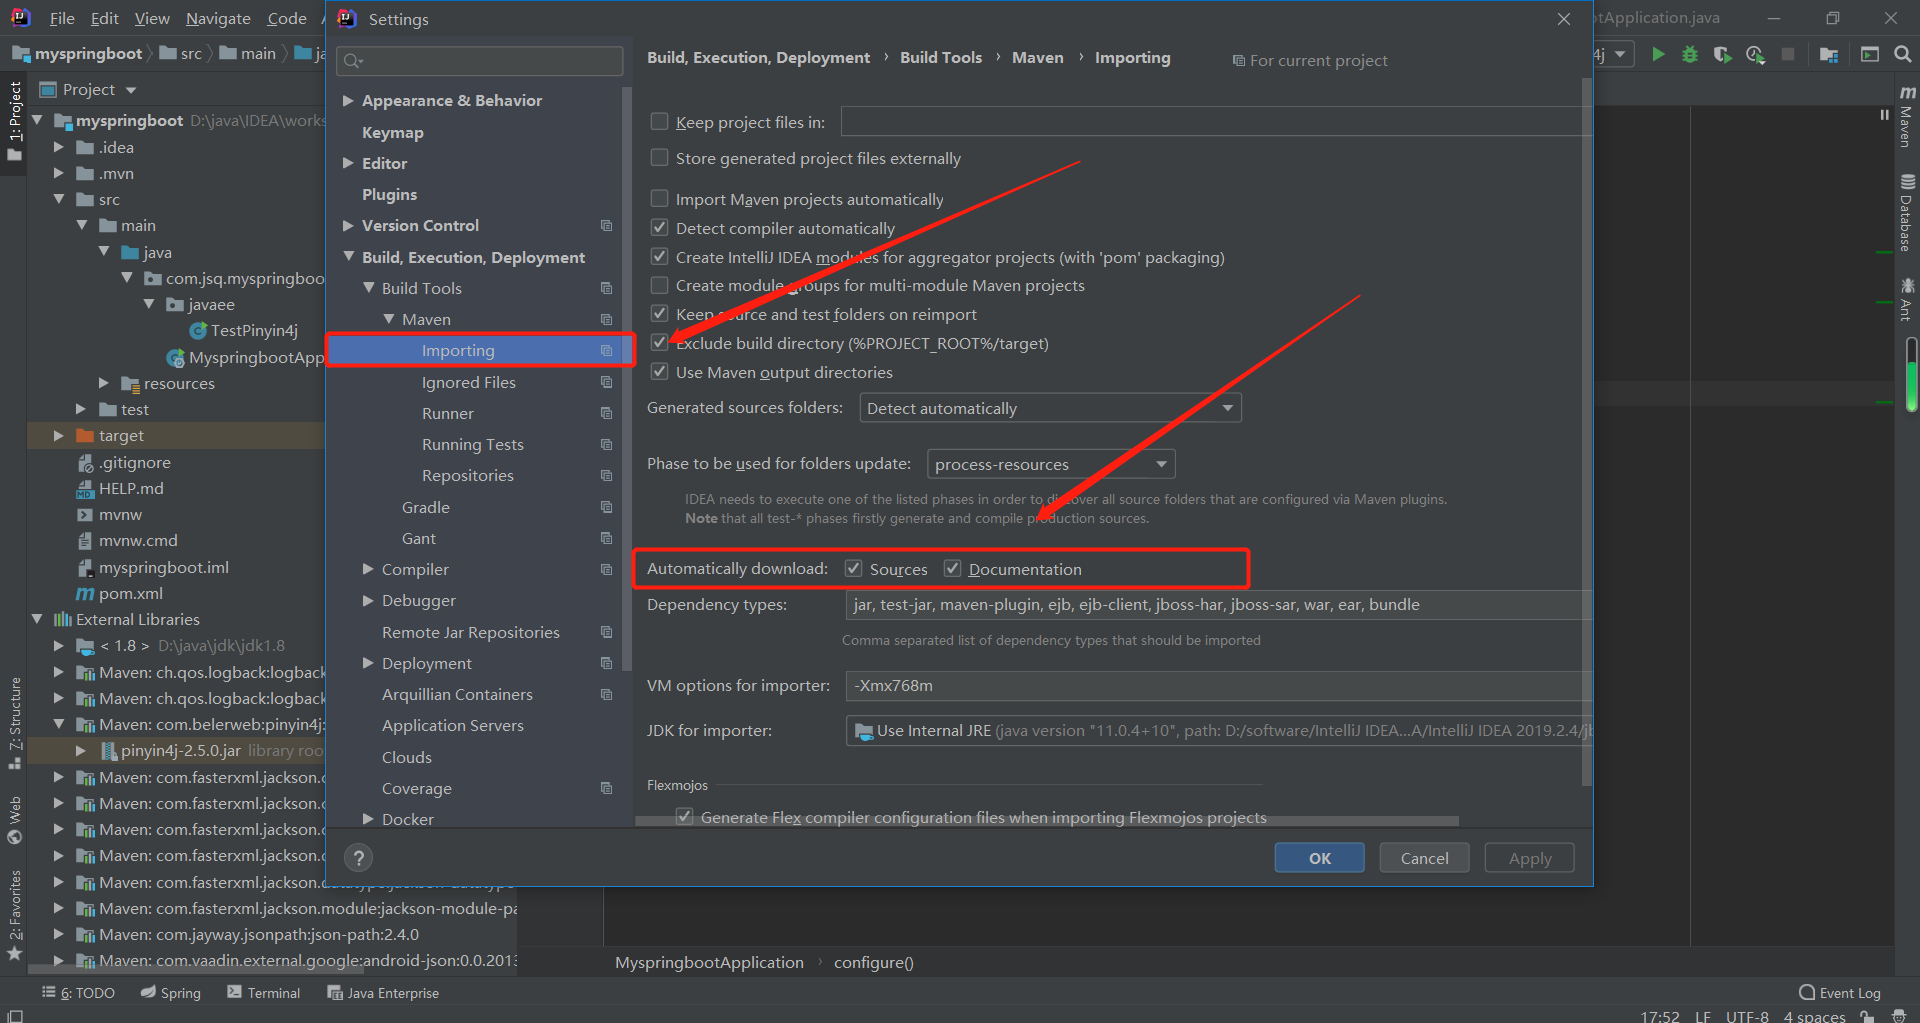
Task: Click settings tree vertical scrollbar
Action: pyautogui.click(x=627, y=380)
